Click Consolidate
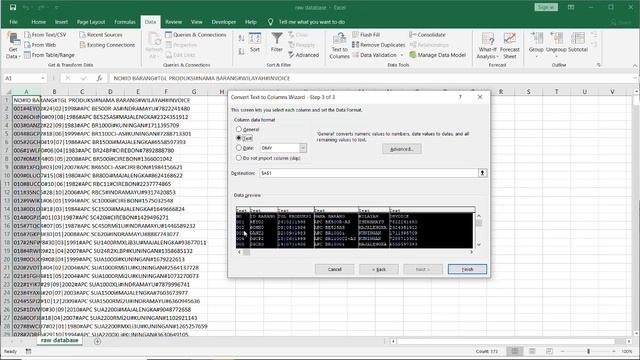This screenshot has height=360, width=640. tap(427, 35)
